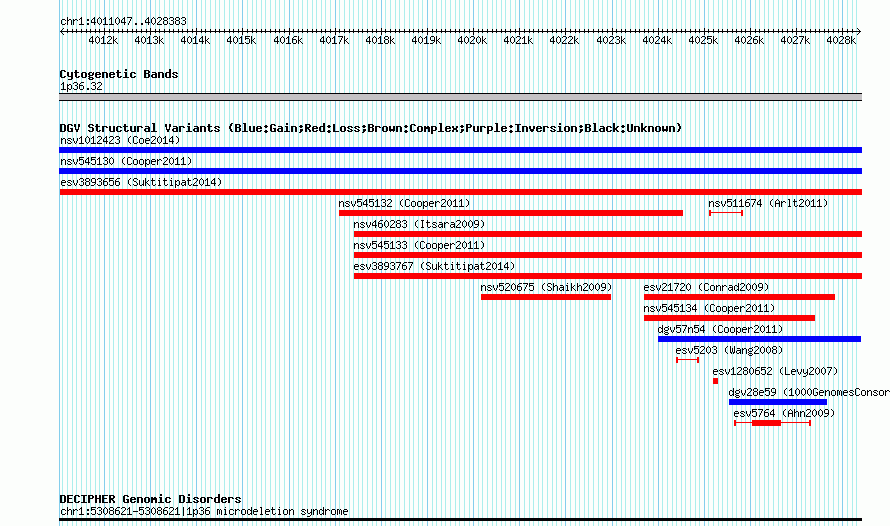The image size is (890, 526).
Task: Select the nsv545130 (Cooper2011) blue bar
Action: coord(460,171)
